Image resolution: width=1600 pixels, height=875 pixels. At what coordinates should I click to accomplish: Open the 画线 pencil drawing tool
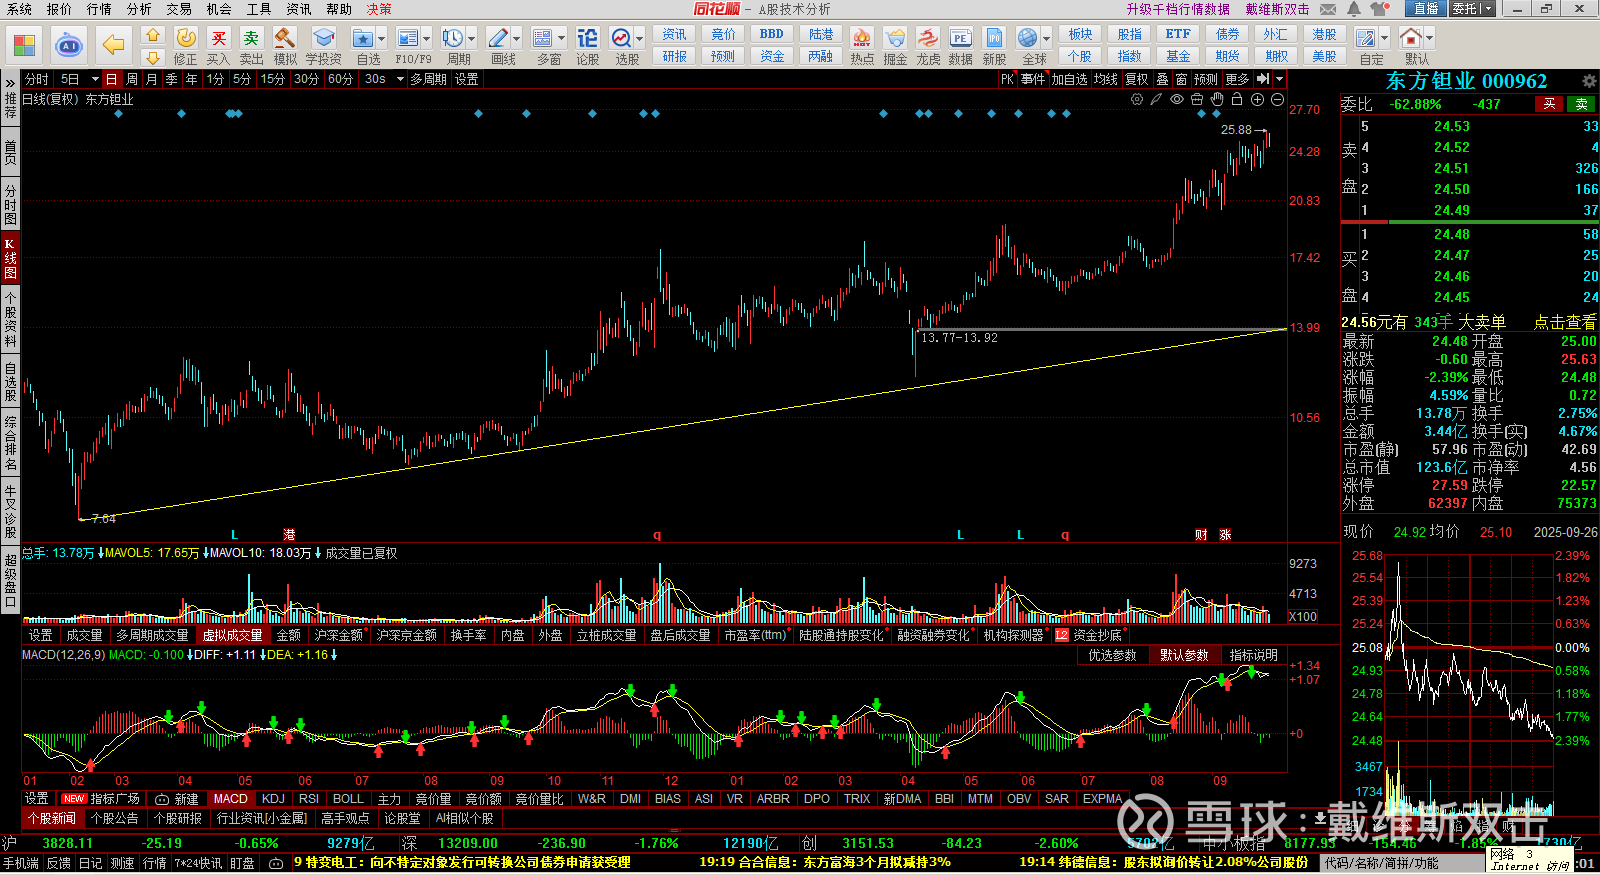click(498, 38)
